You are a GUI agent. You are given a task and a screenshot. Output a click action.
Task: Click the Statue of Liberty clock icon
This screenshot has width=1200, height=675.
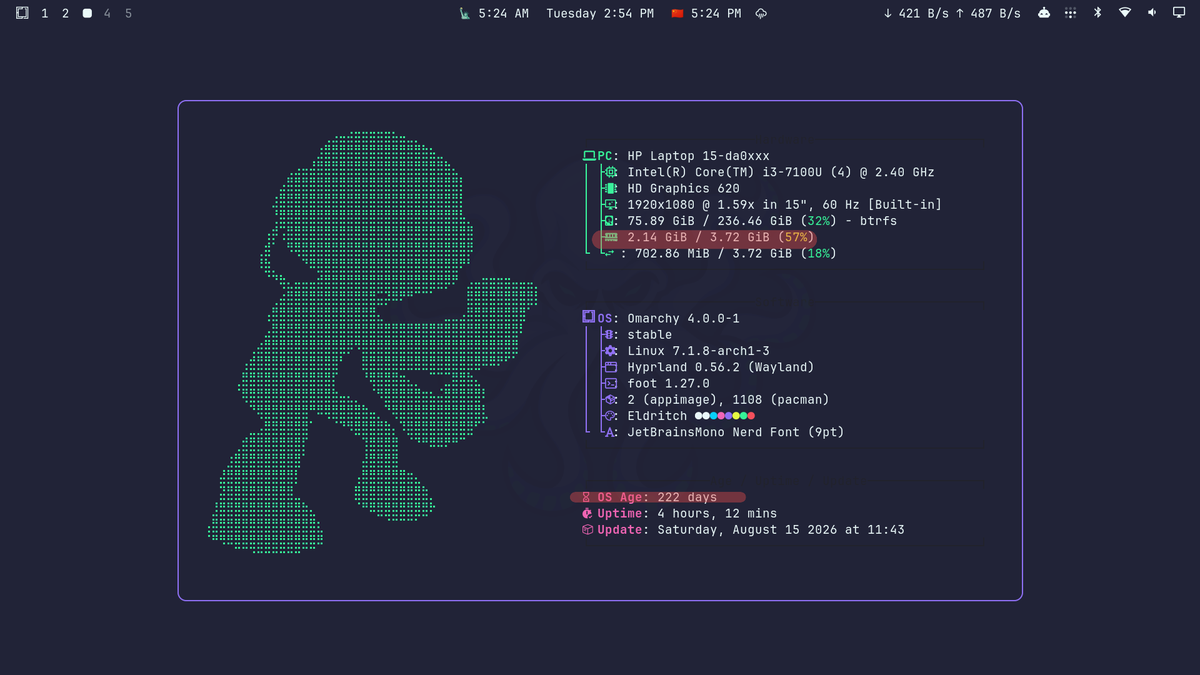pyautogui.click(x=464, y=13)
